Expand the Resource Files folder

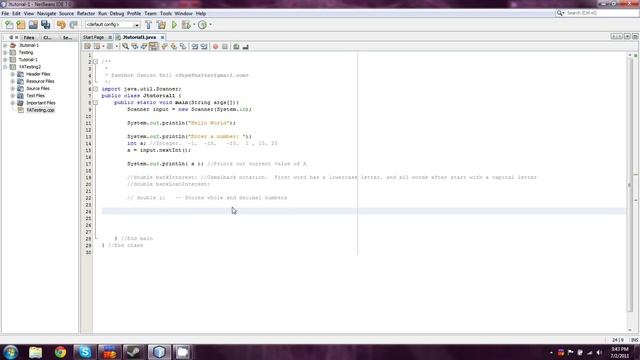click(x=13, y=81)
